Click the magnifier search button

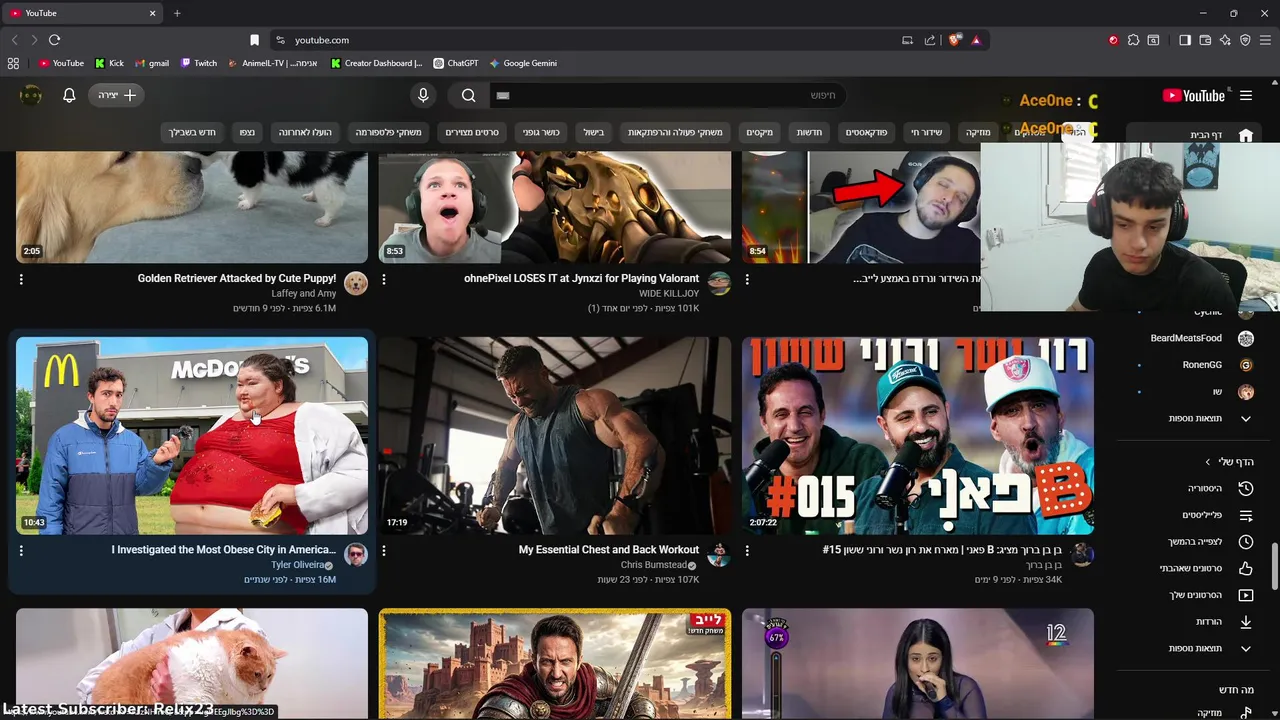[468, 95]
